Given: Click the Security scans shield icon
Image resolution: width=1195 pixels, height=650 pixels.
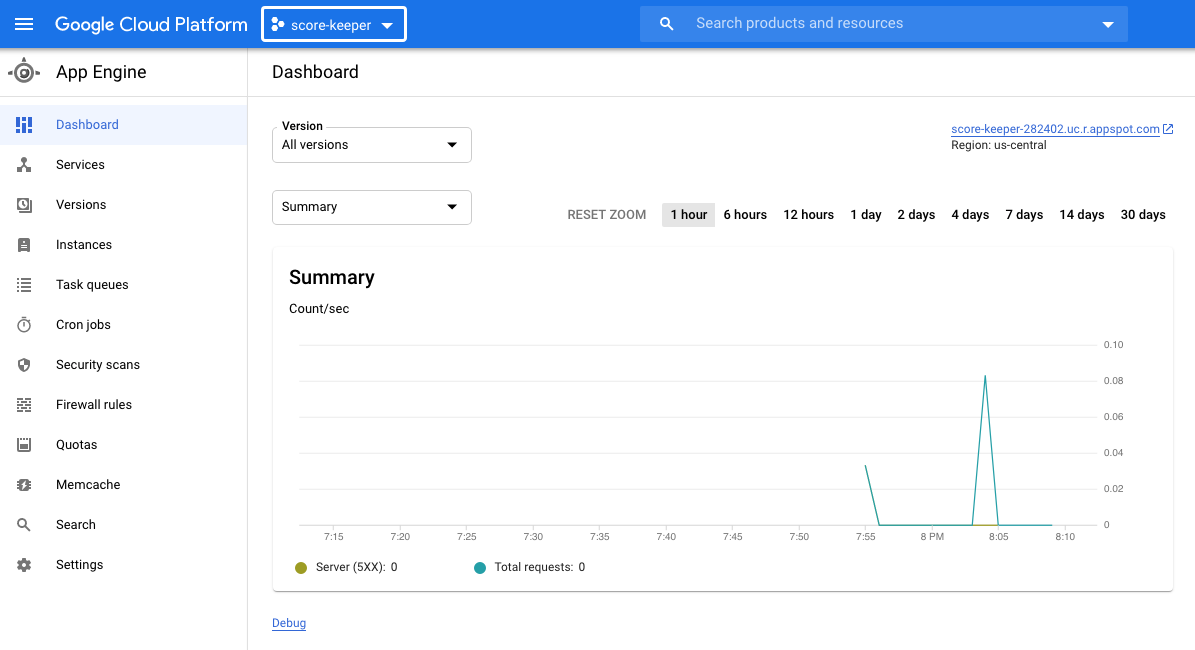Looking at the screenshot, I should point(24,365).
